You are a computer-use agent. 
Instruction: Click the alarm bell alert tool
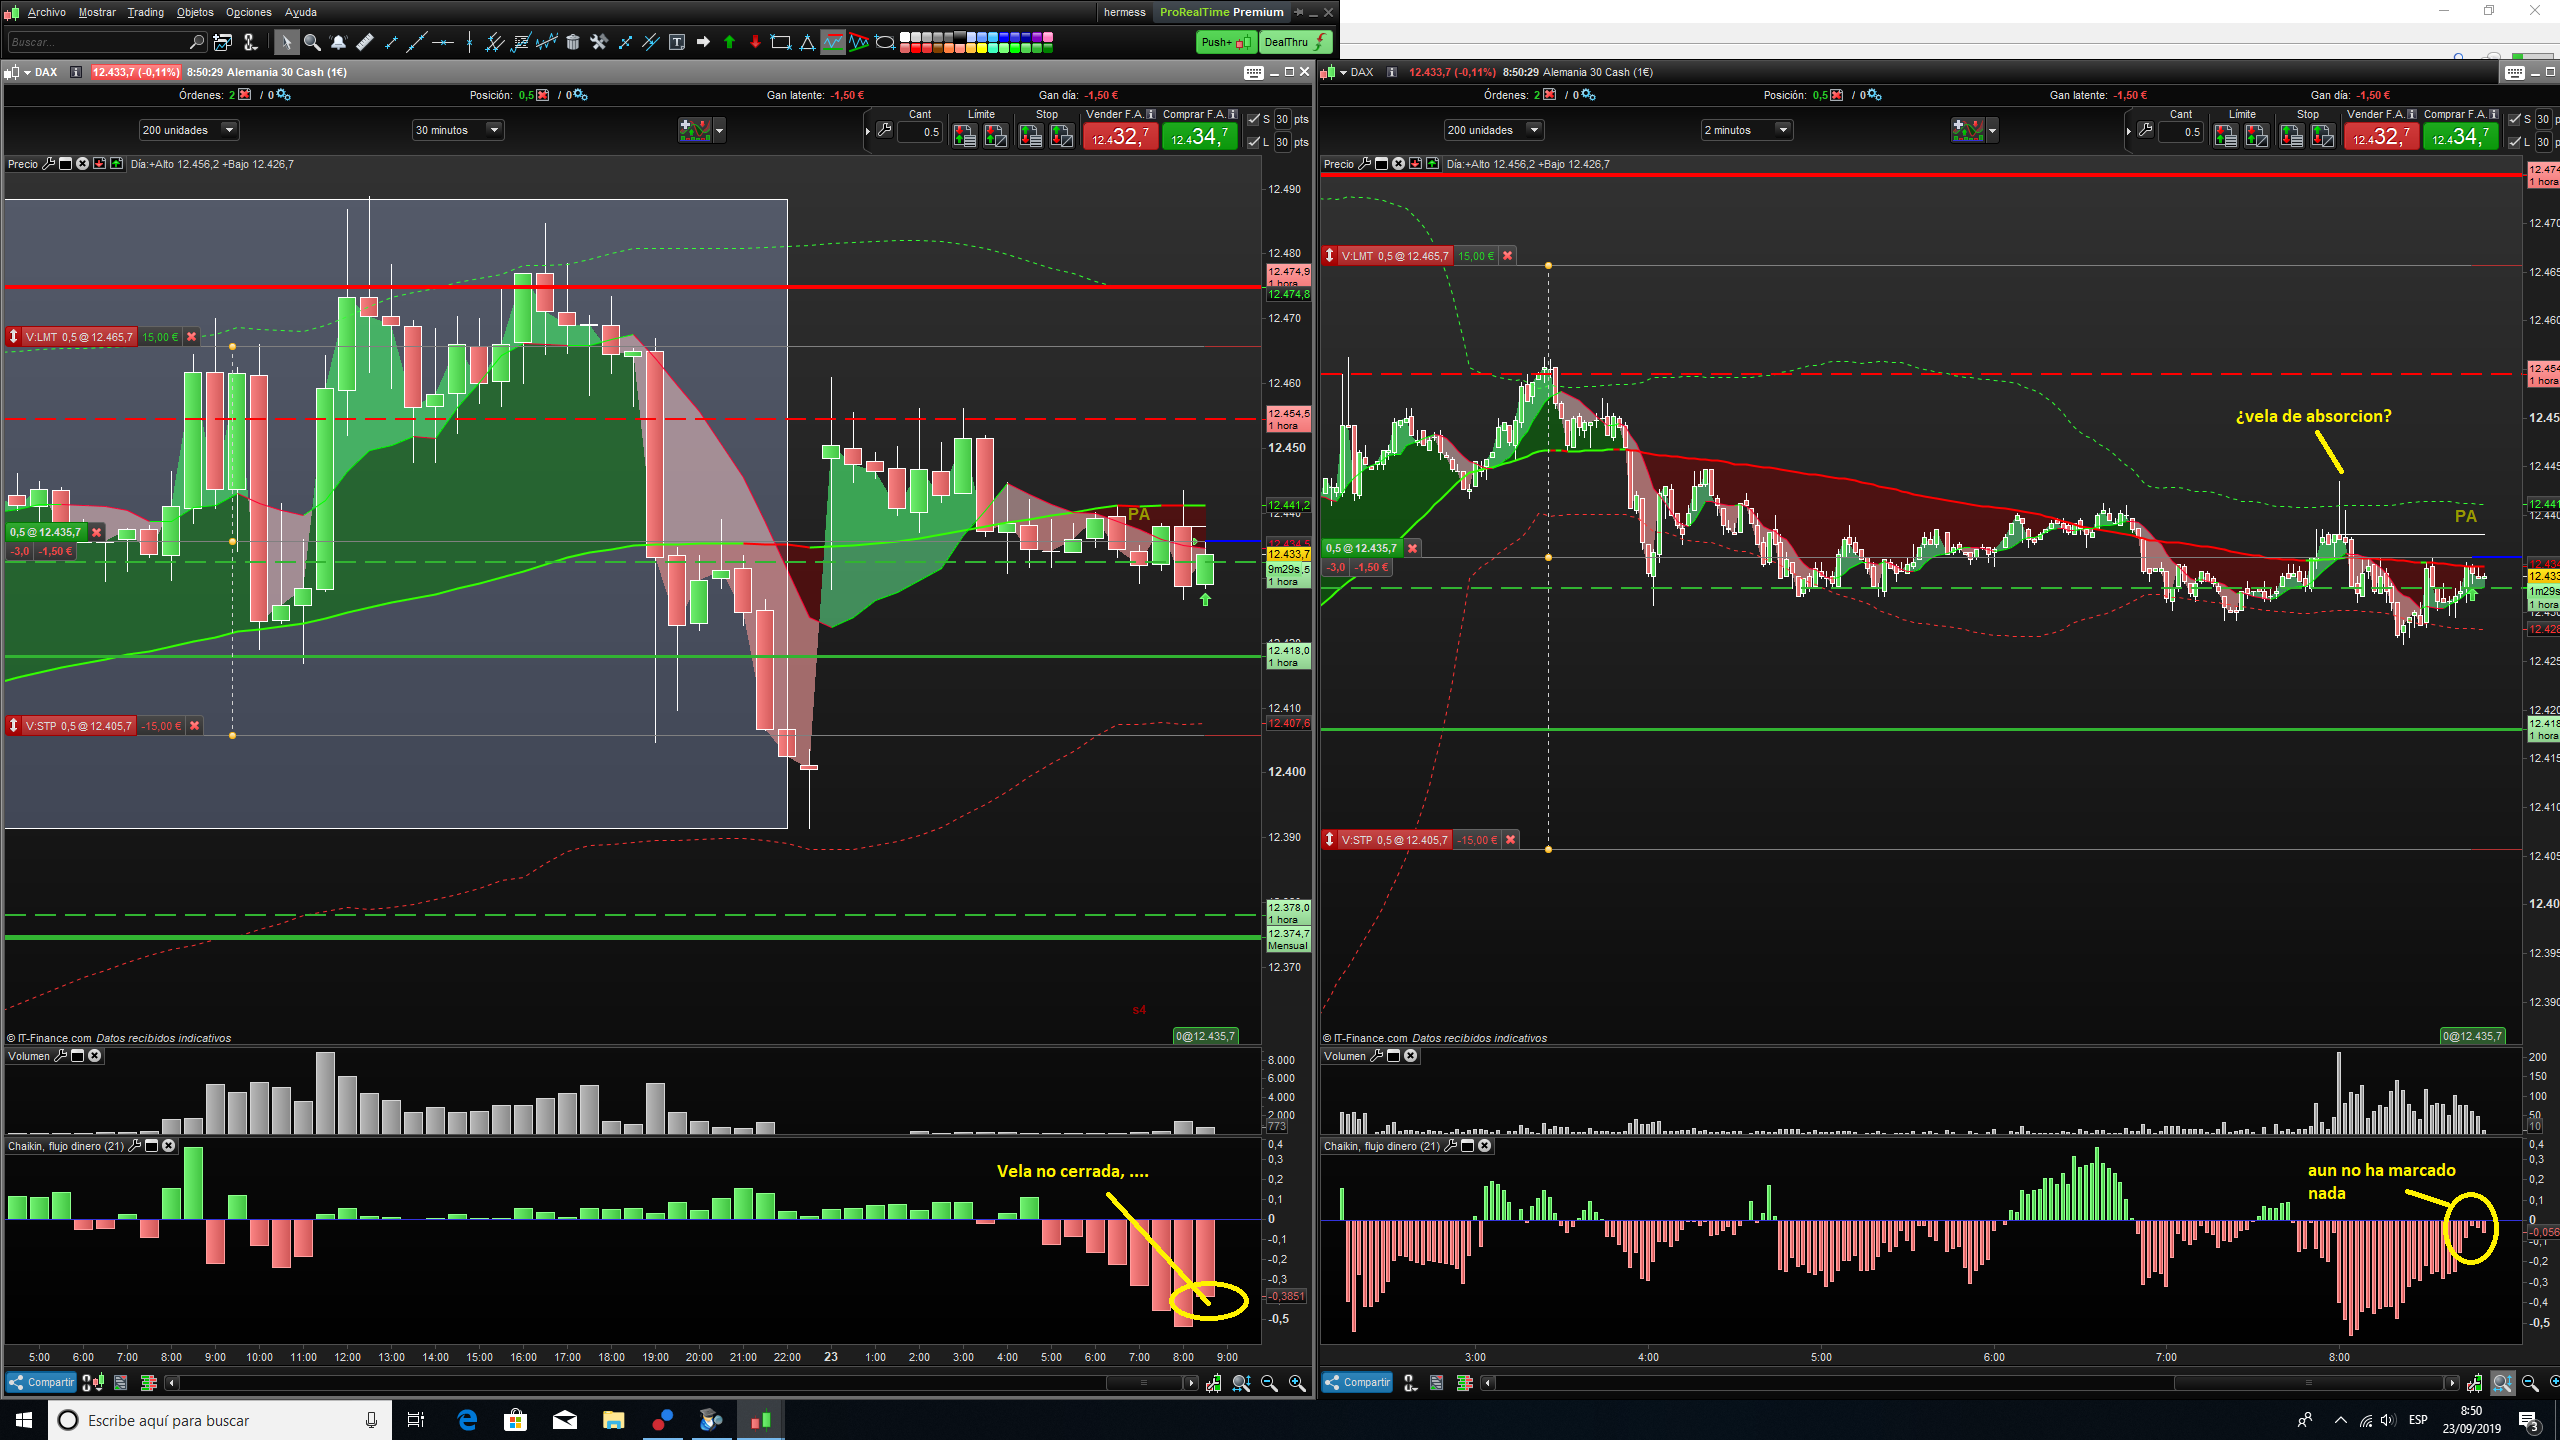(x=338, y=42)
